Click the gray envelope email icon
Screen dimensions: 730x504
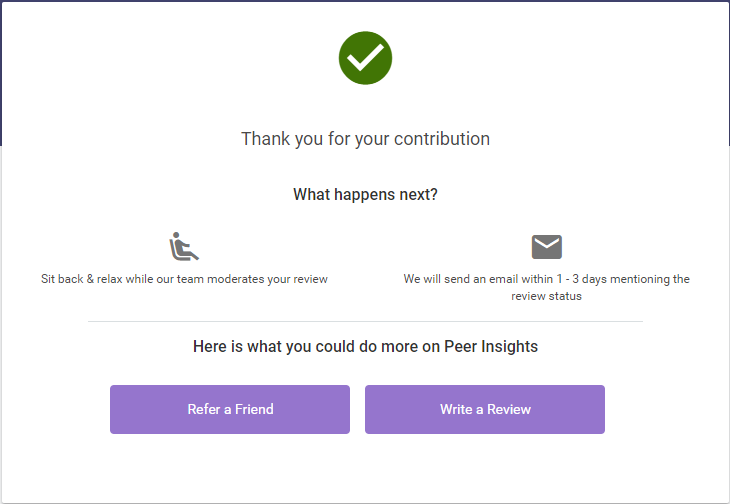546,247
